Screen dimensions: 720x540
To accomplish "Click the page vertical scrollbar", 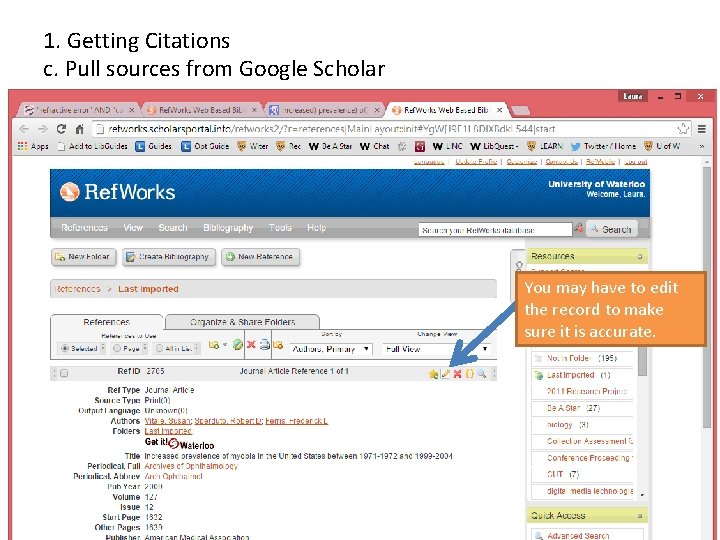I will click(x=707, y=298).
